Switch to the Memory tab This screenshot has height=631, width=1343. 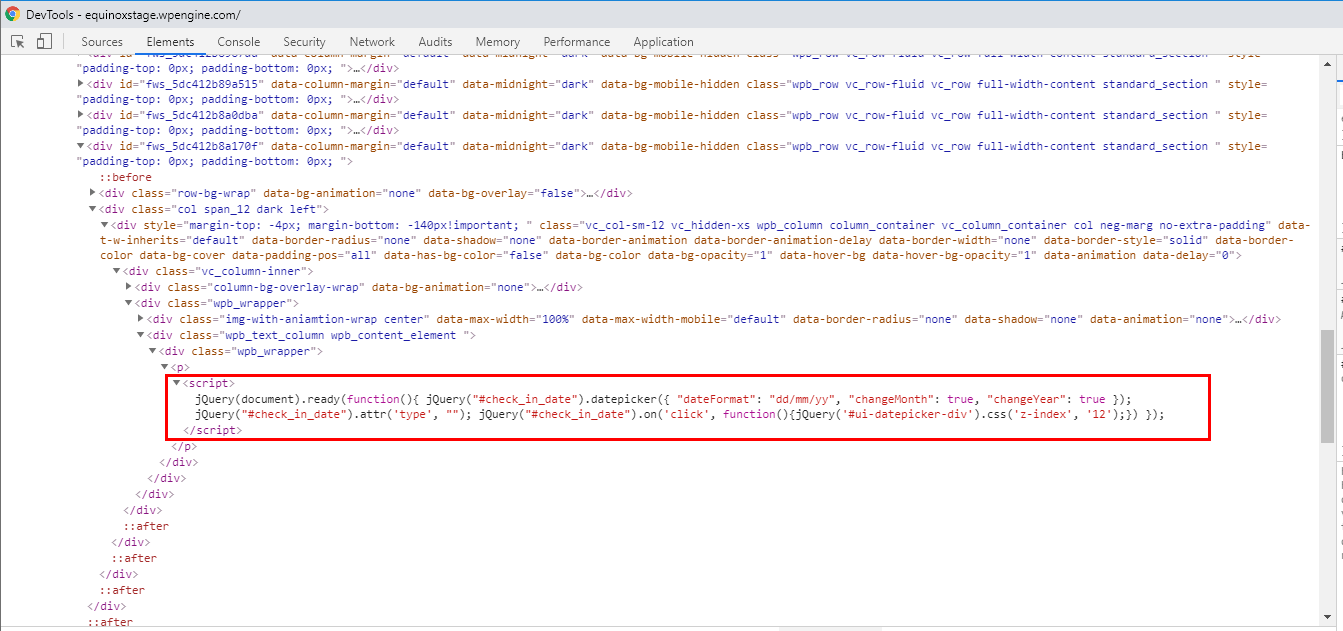pyautogui.click(x=498, y=42)
